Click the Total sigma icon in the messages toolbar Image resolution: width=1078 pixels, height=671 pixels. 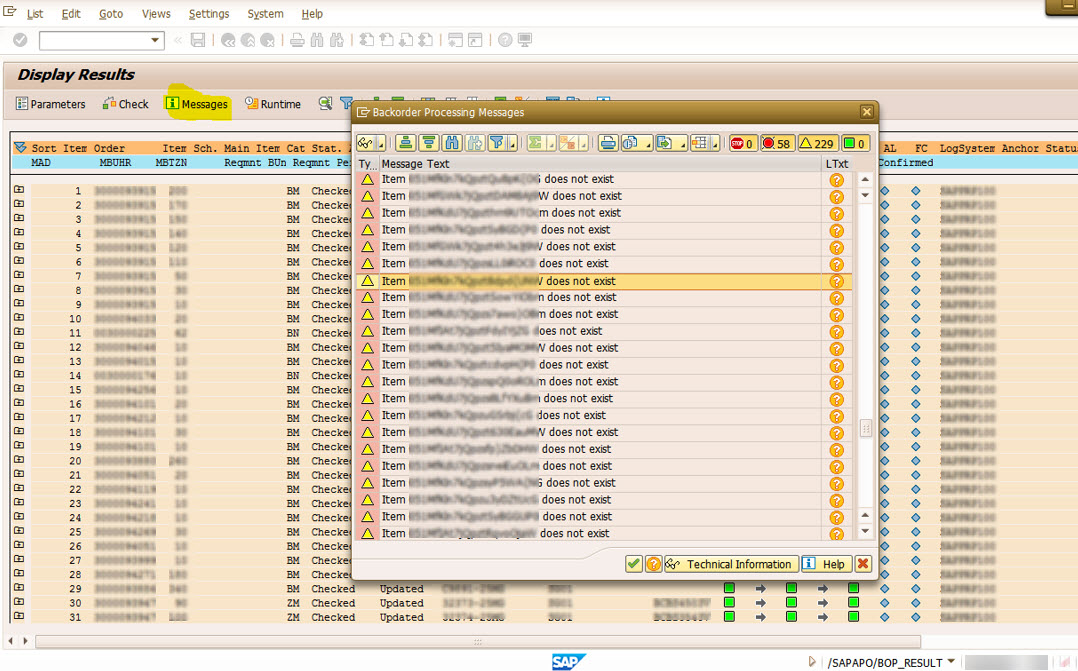click(x=535, y=143)
